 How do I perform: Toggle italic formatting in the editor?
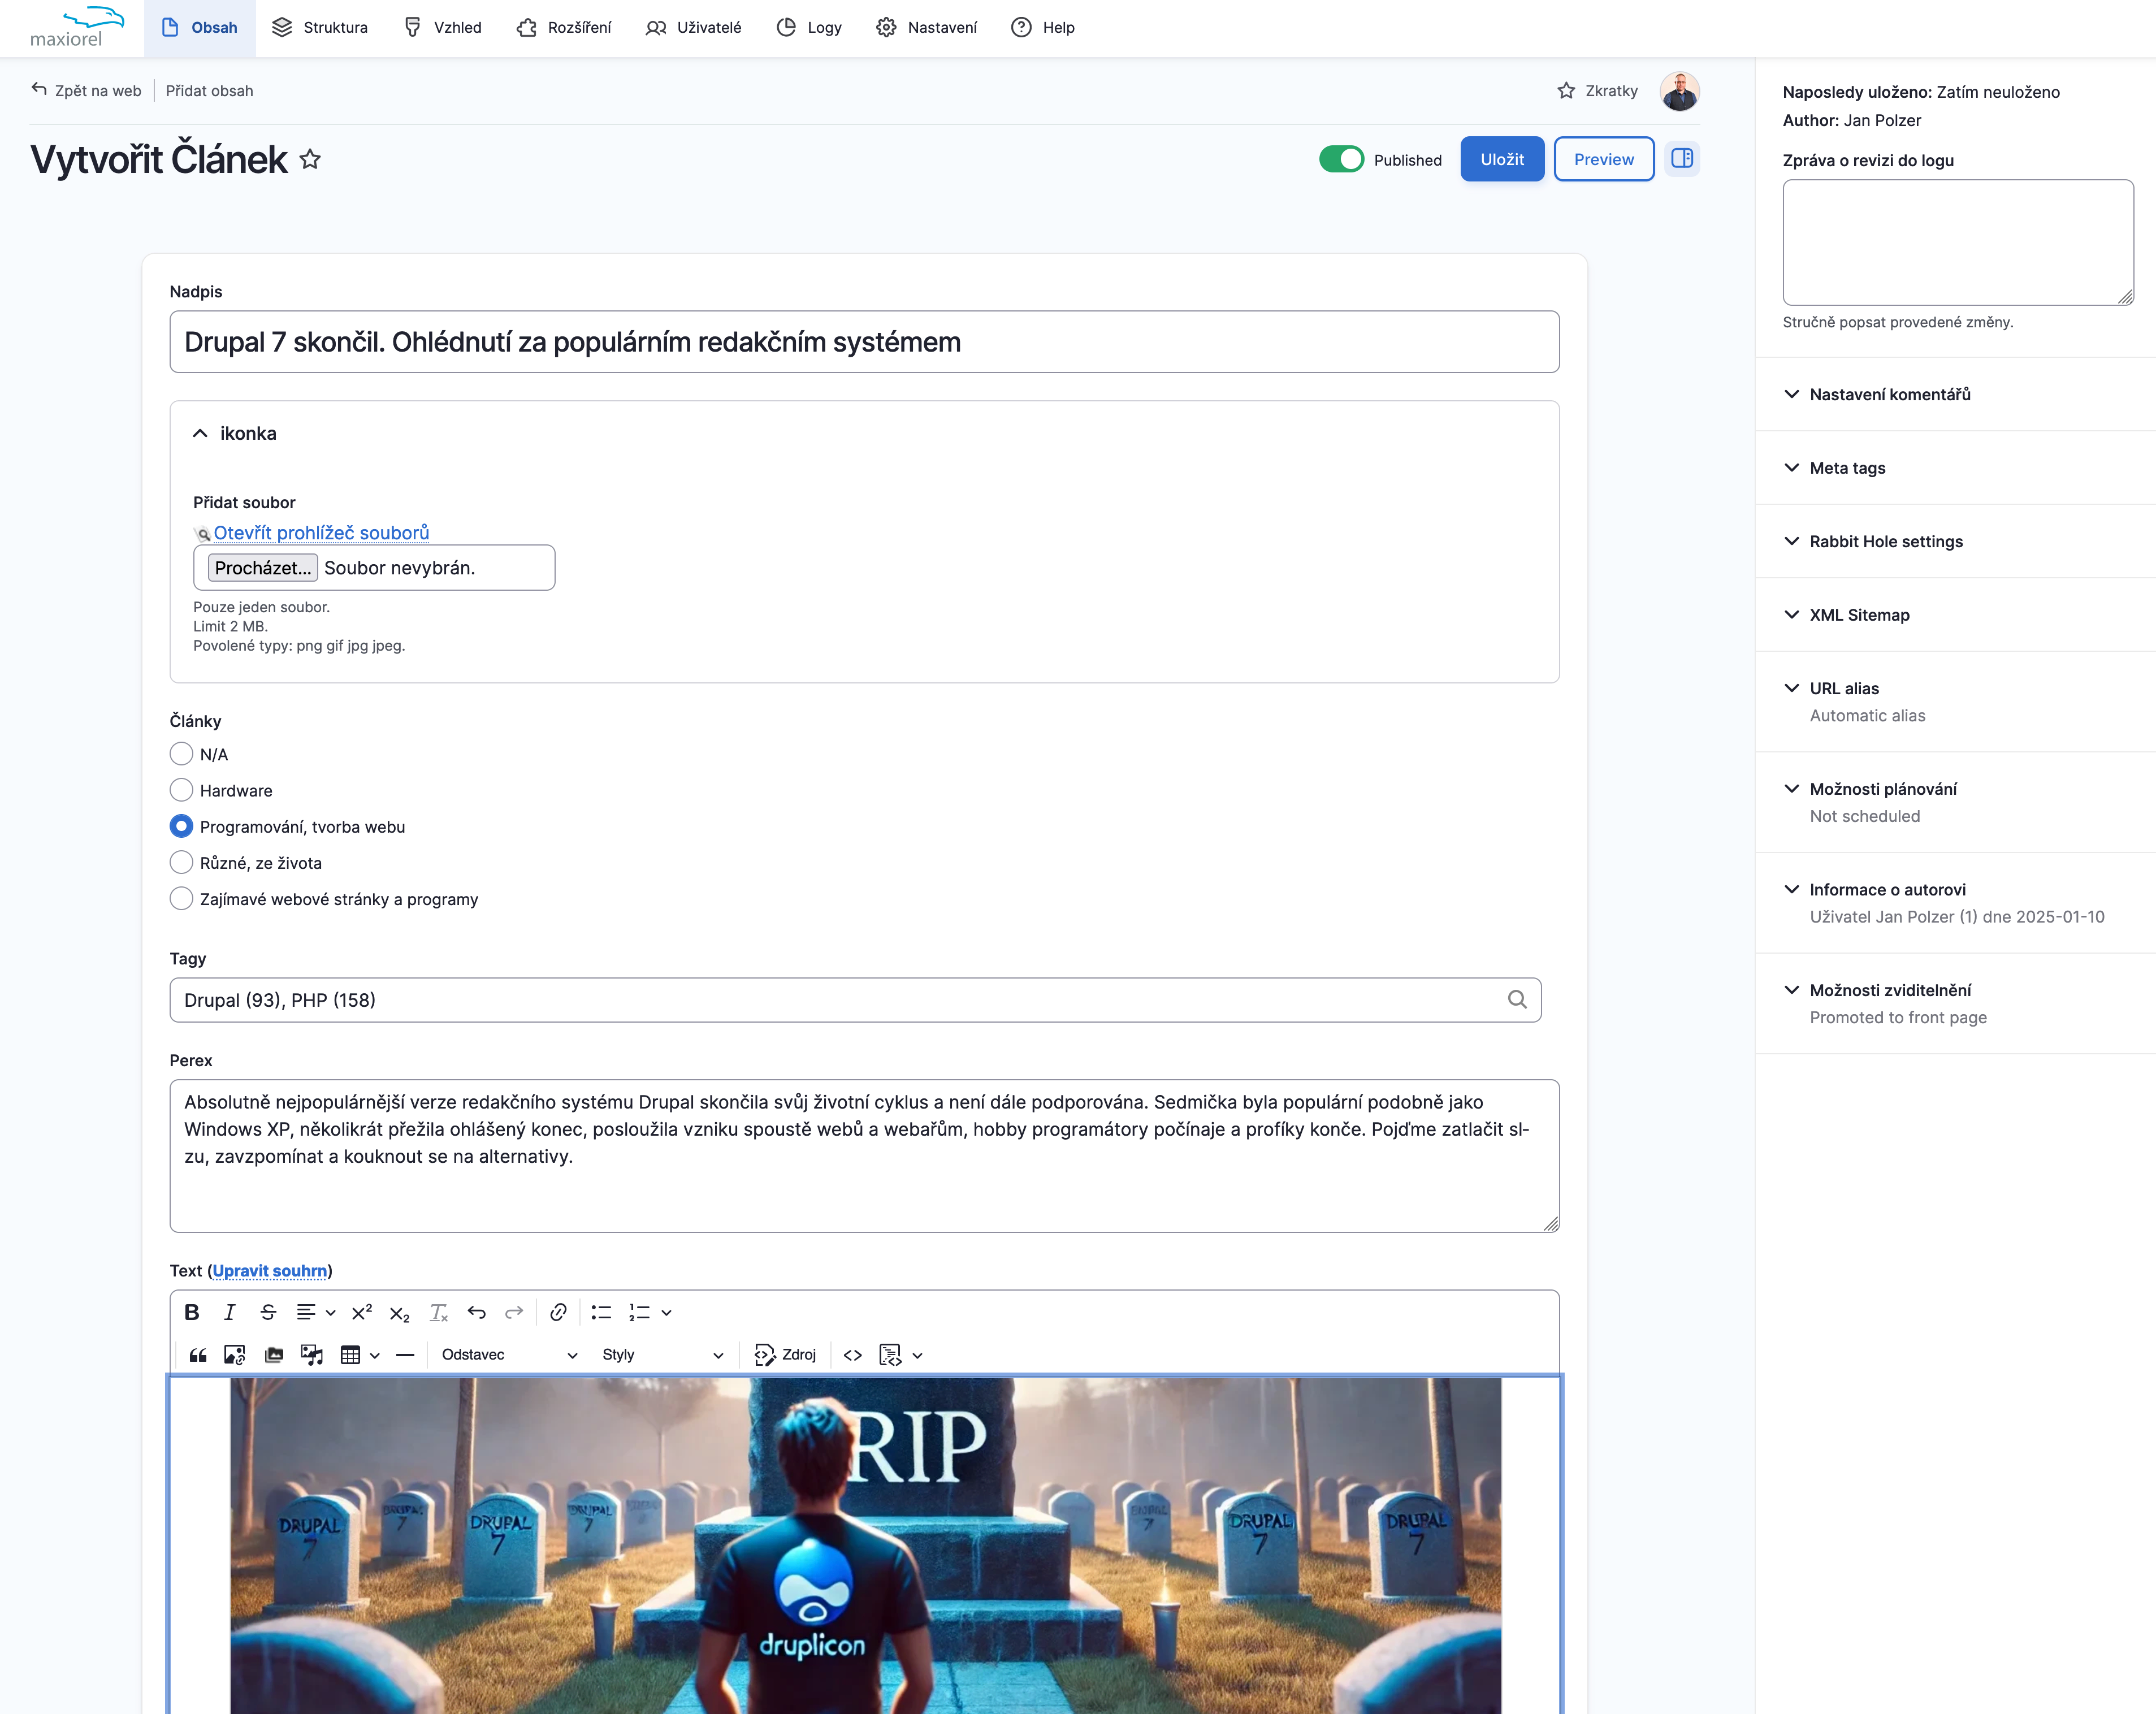pyautogui.click(x=230, y=1312)
